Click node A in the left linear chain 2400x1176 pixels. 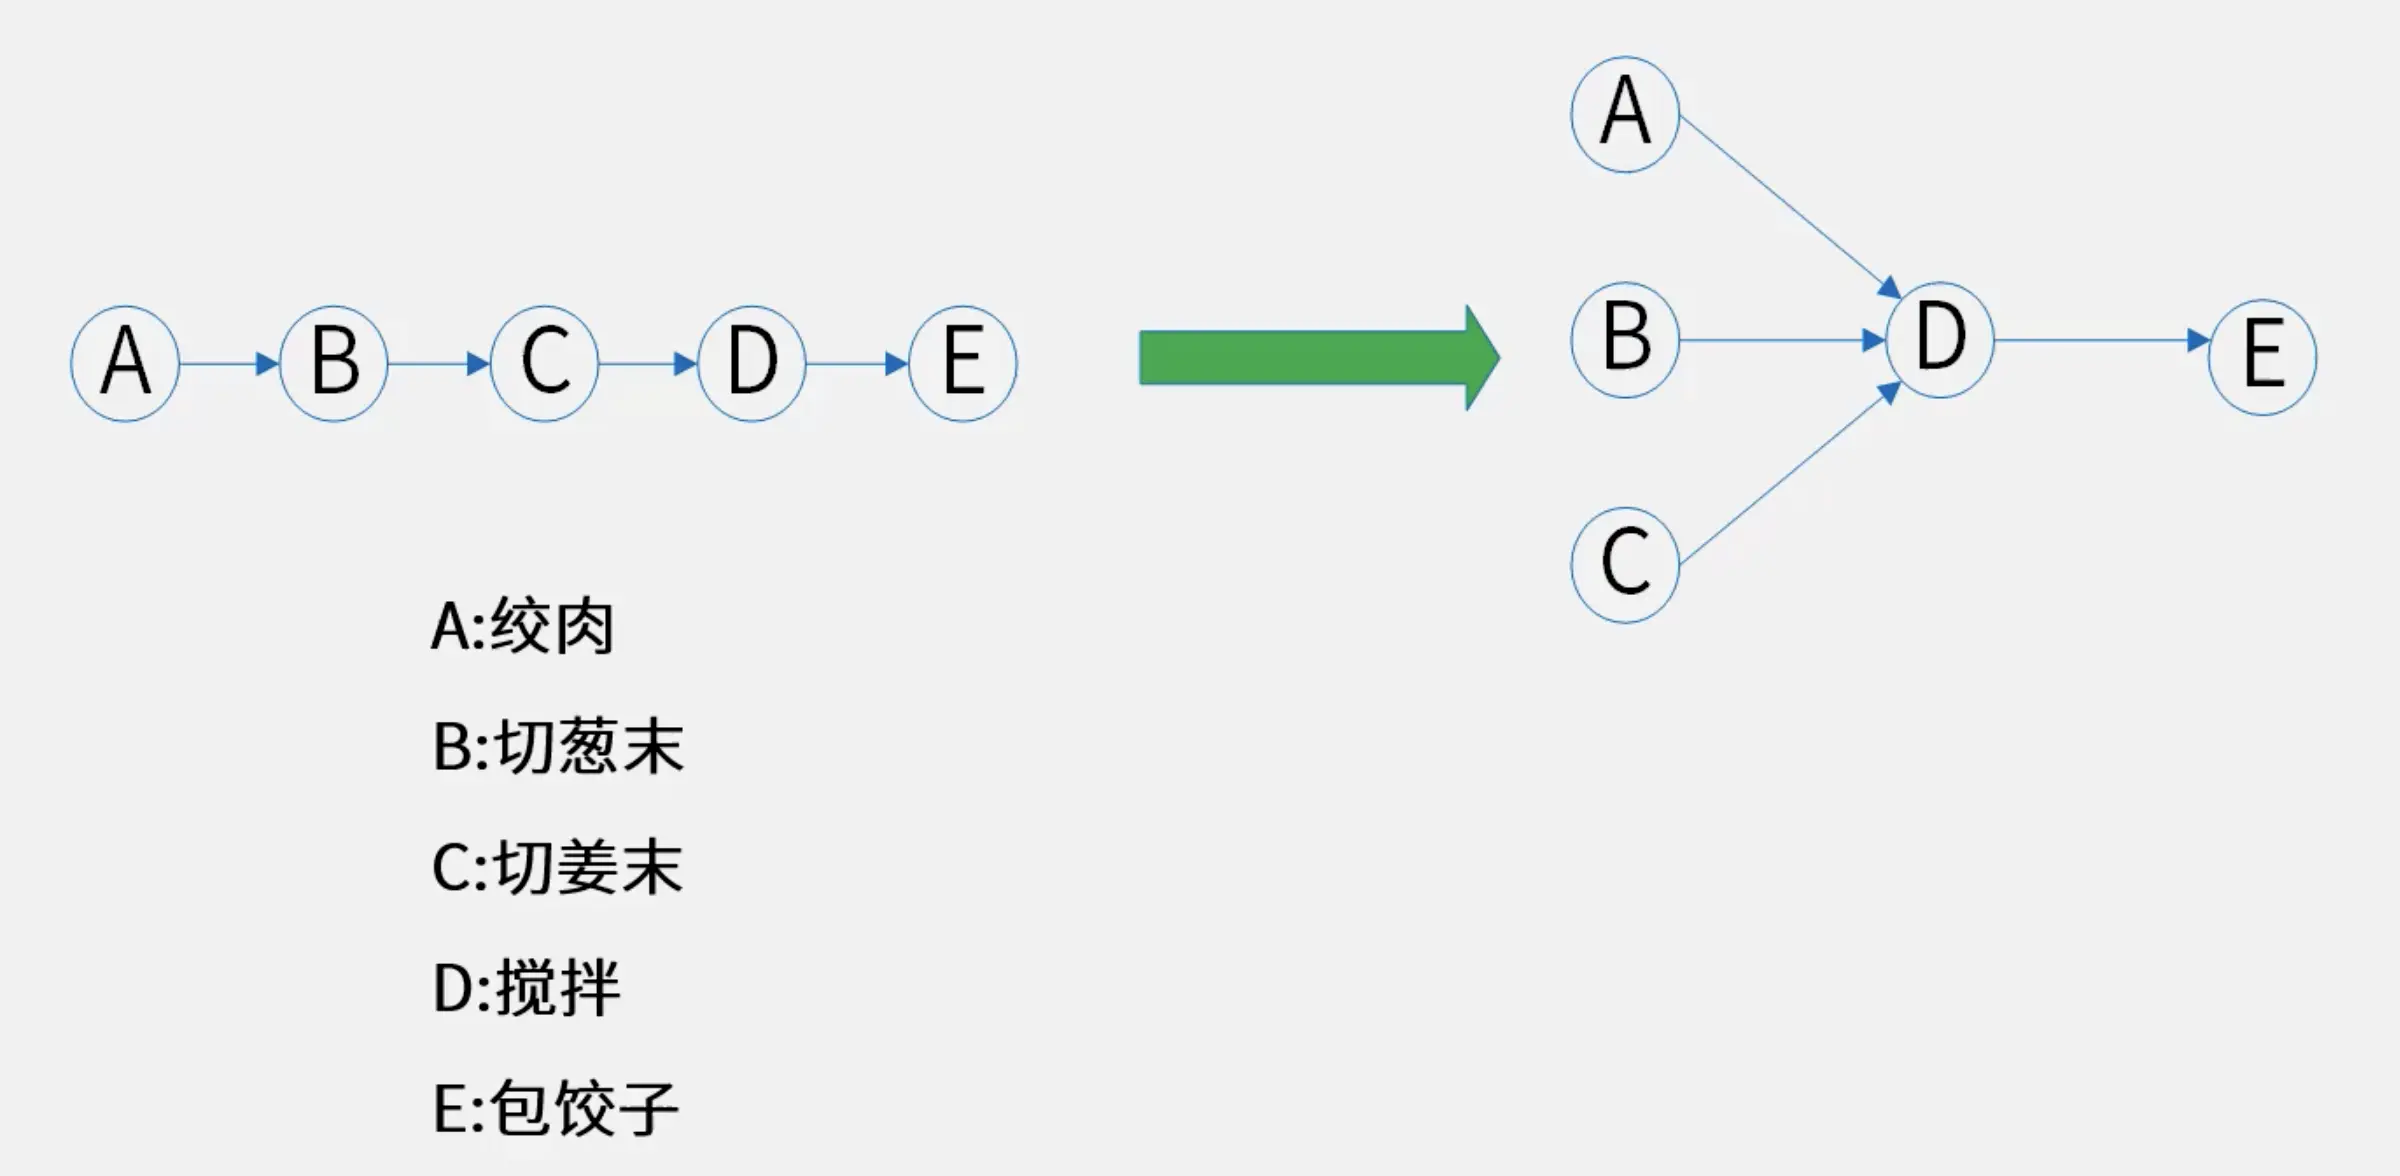(125, 363)
